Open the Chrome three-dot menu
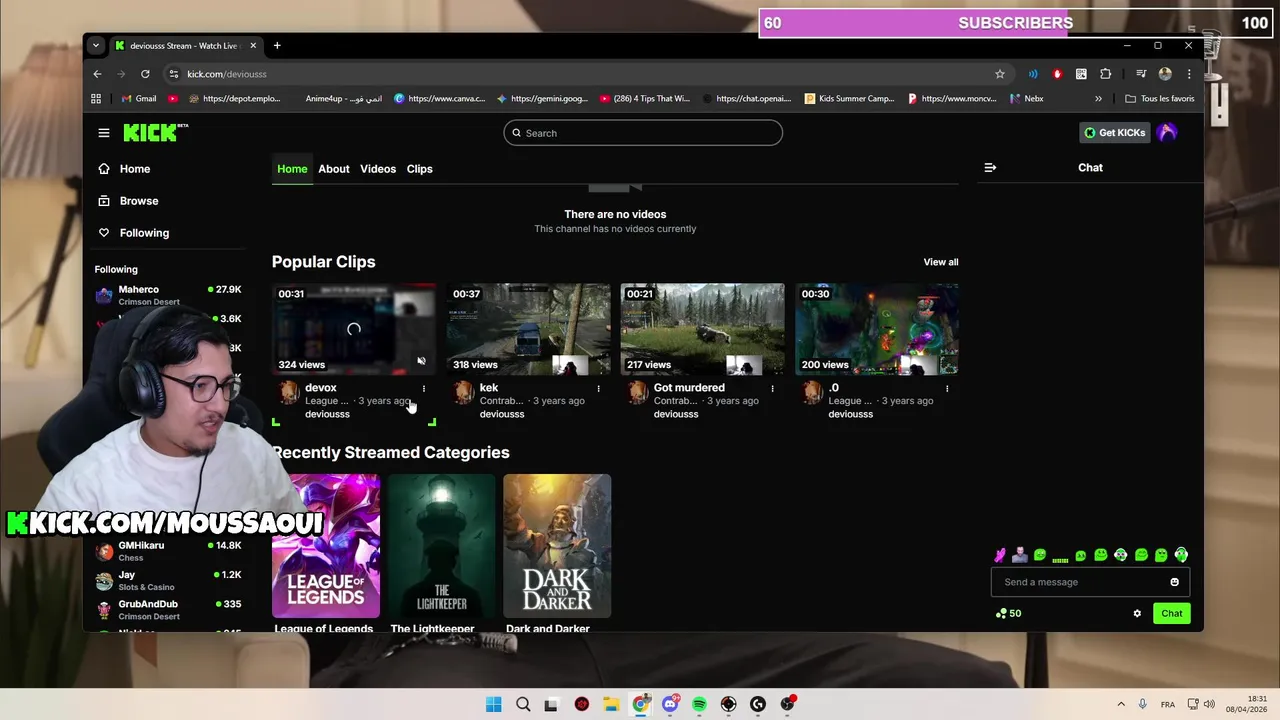The height and width of the screenshot is (720, 1280). click(1189, 74)
